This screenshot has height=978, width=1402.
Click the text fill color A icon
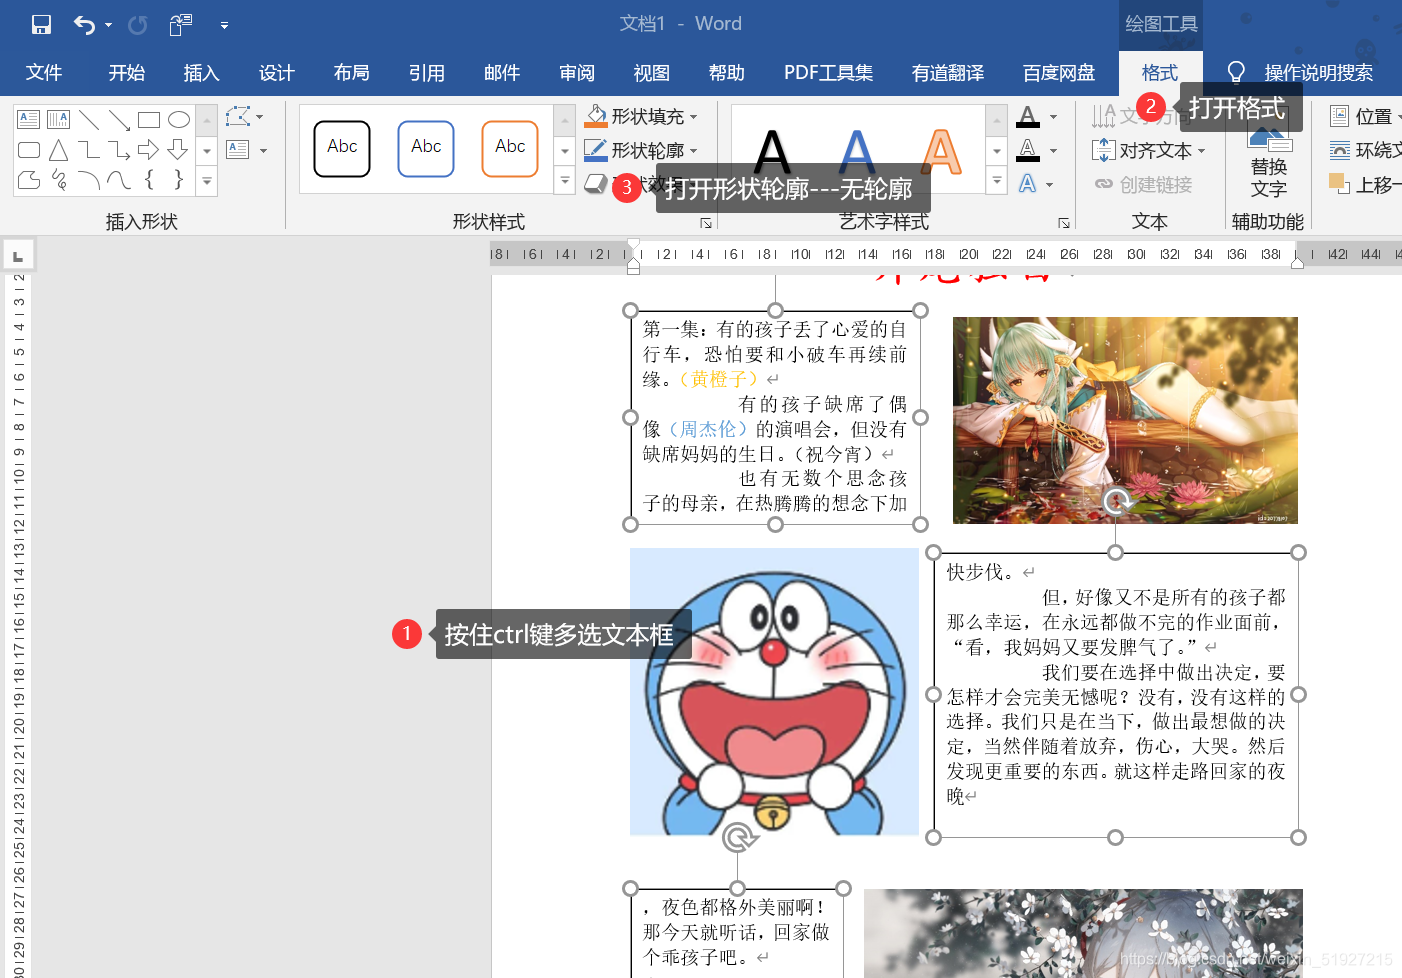click(1028, 117)
